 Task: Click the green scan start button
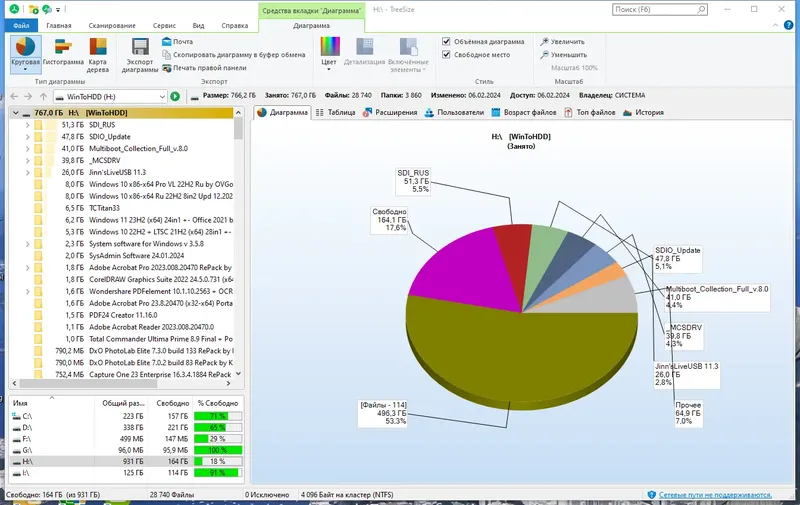pyautogui.click(x=175, y=96)
